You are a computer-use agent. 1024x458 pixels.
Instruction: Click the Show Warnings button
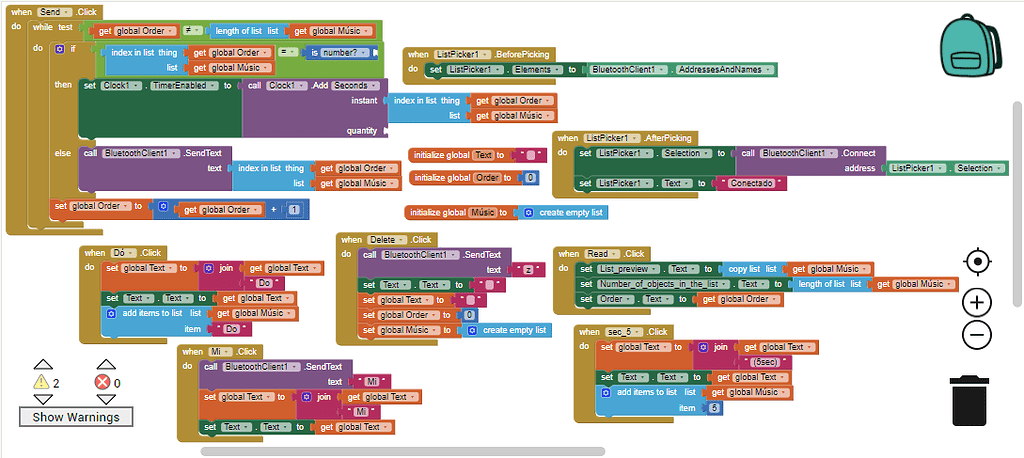[x=76, y=417]
